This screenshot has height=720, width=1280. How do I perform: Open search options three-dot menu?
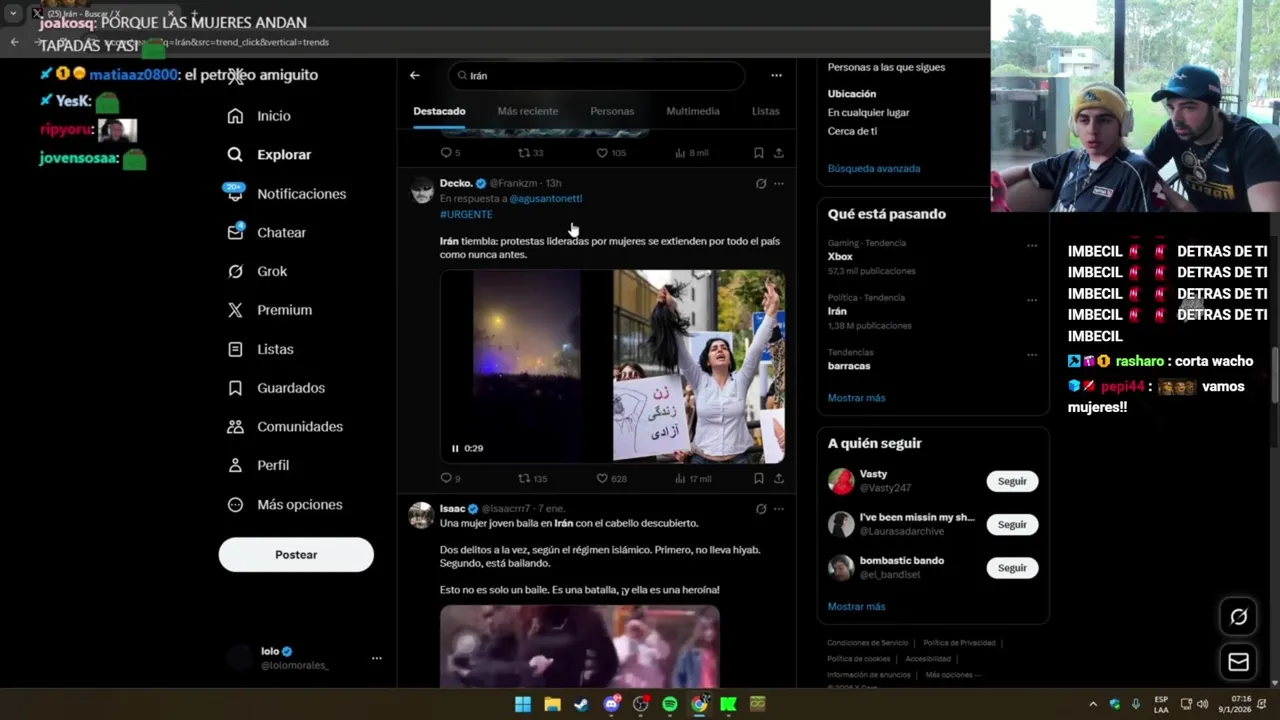click(x=776, y=75)
